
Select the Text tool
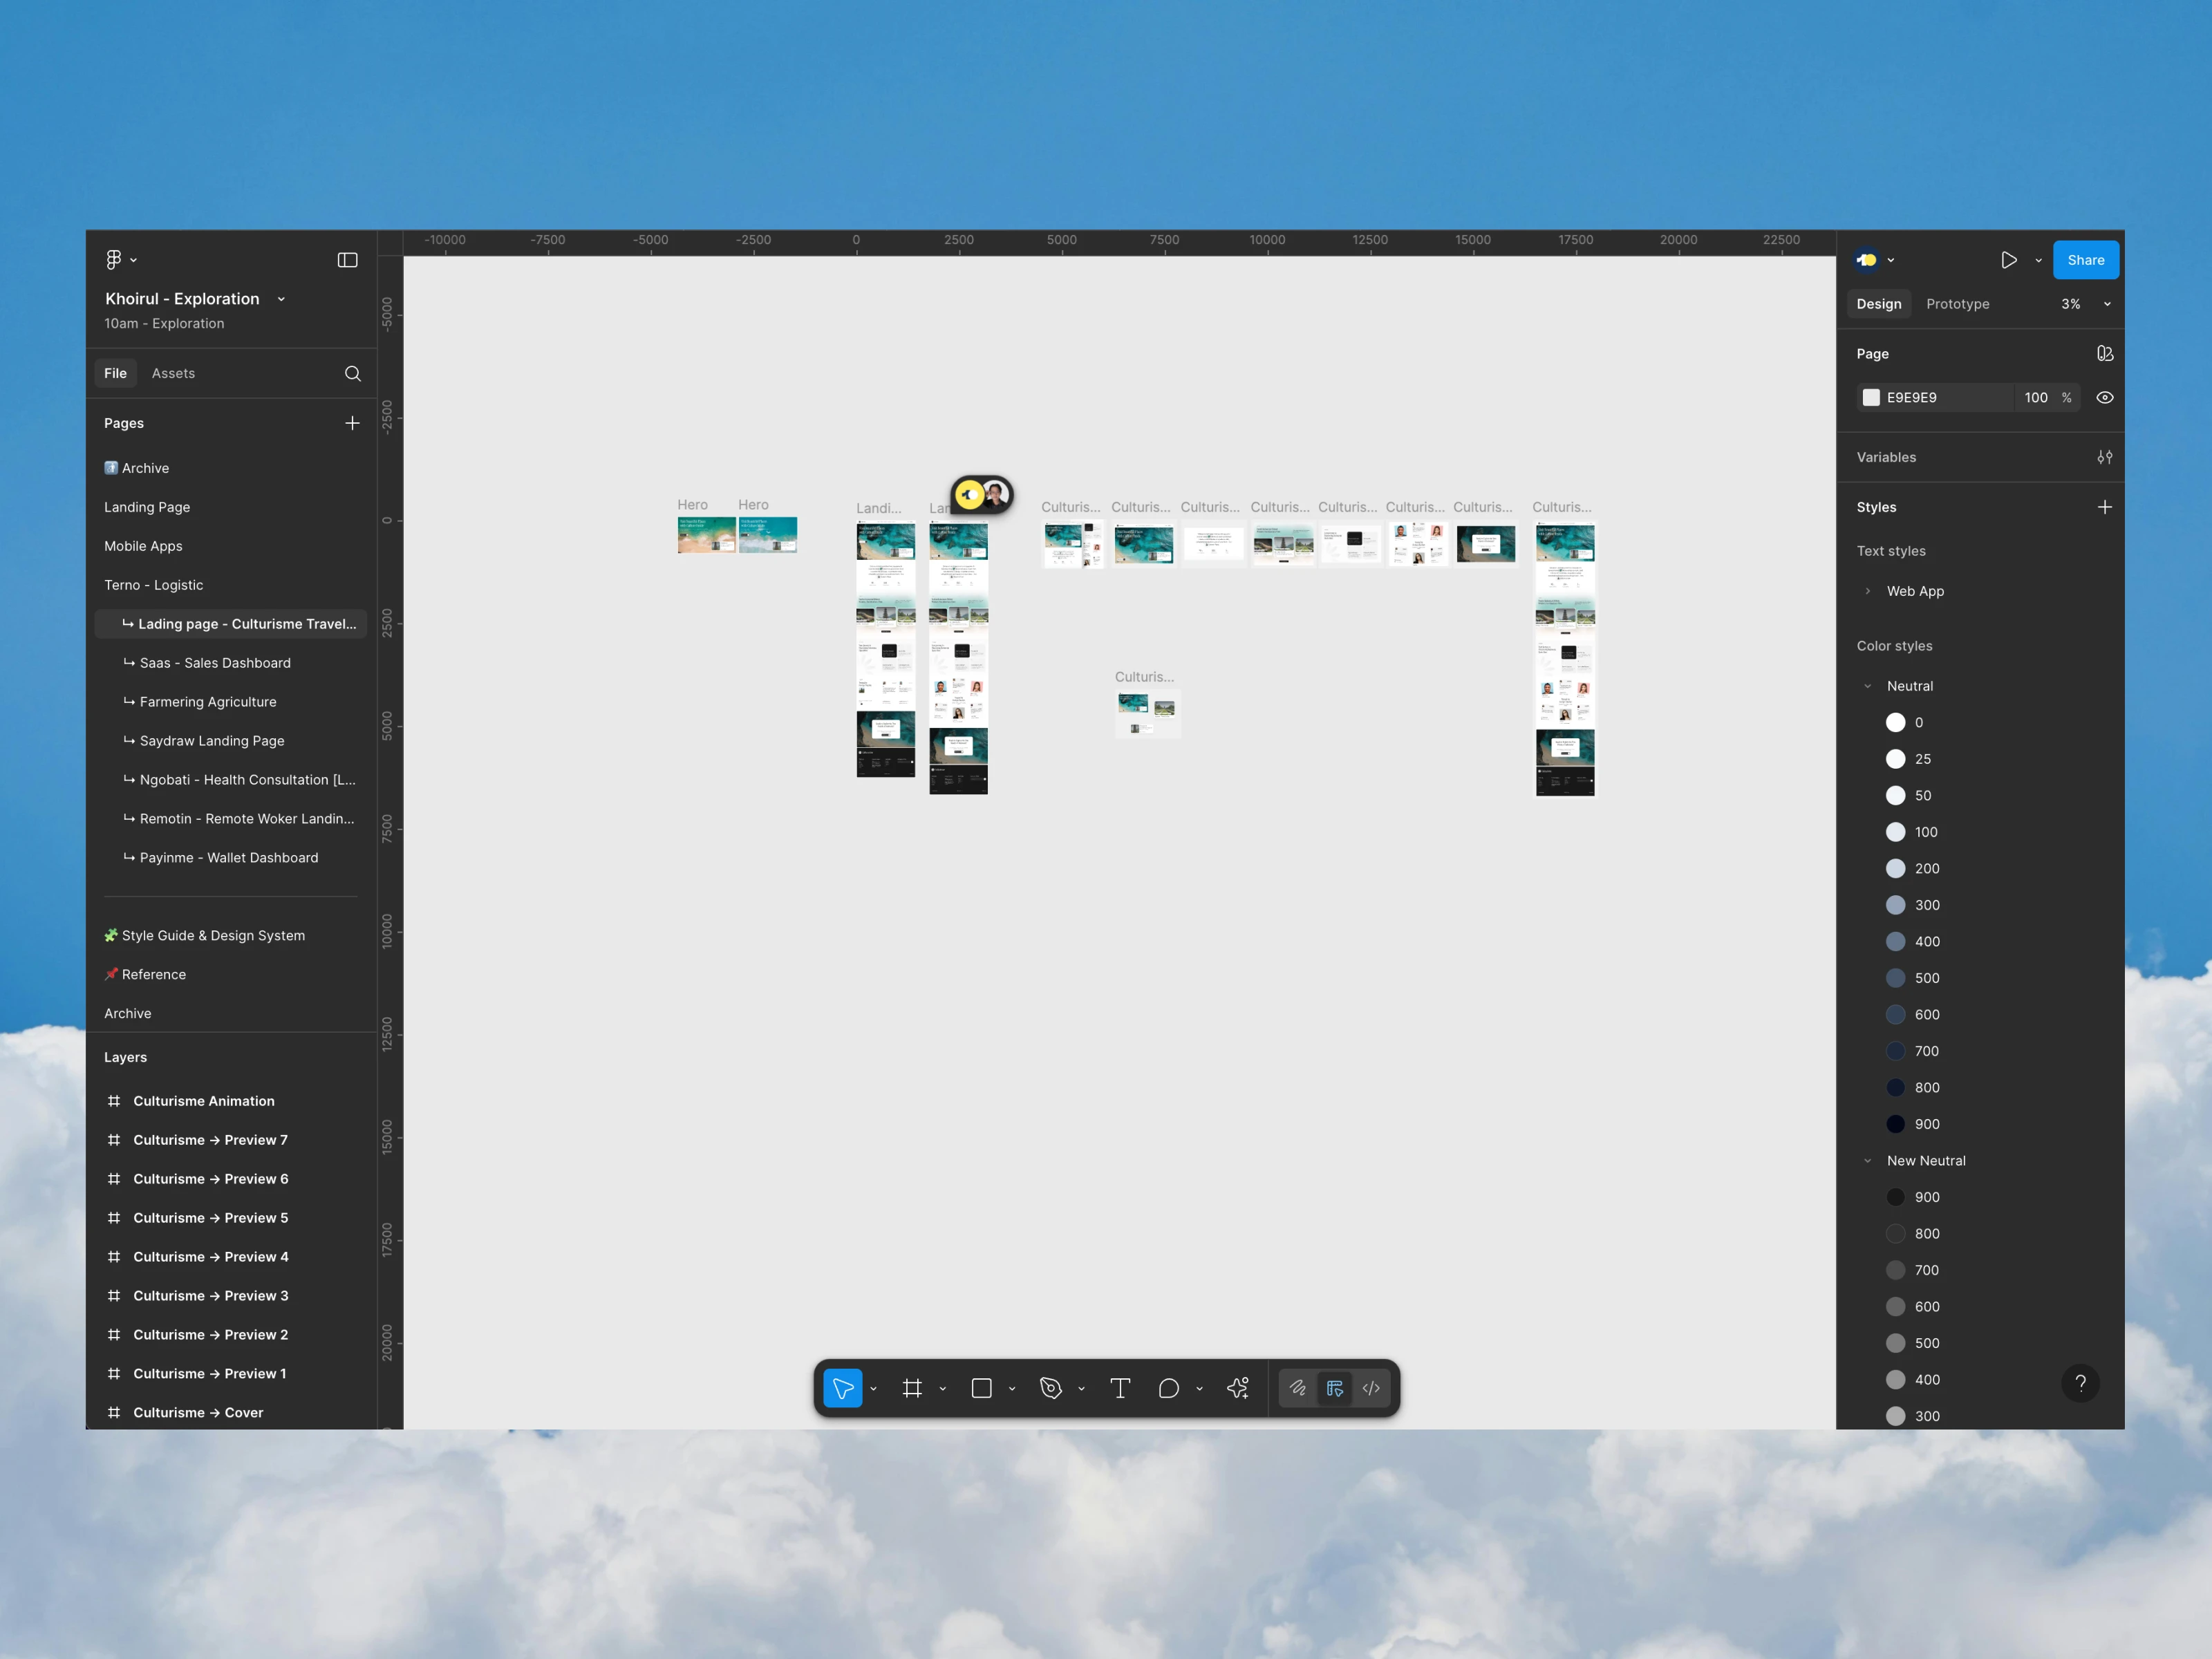pos(1120,1388)
